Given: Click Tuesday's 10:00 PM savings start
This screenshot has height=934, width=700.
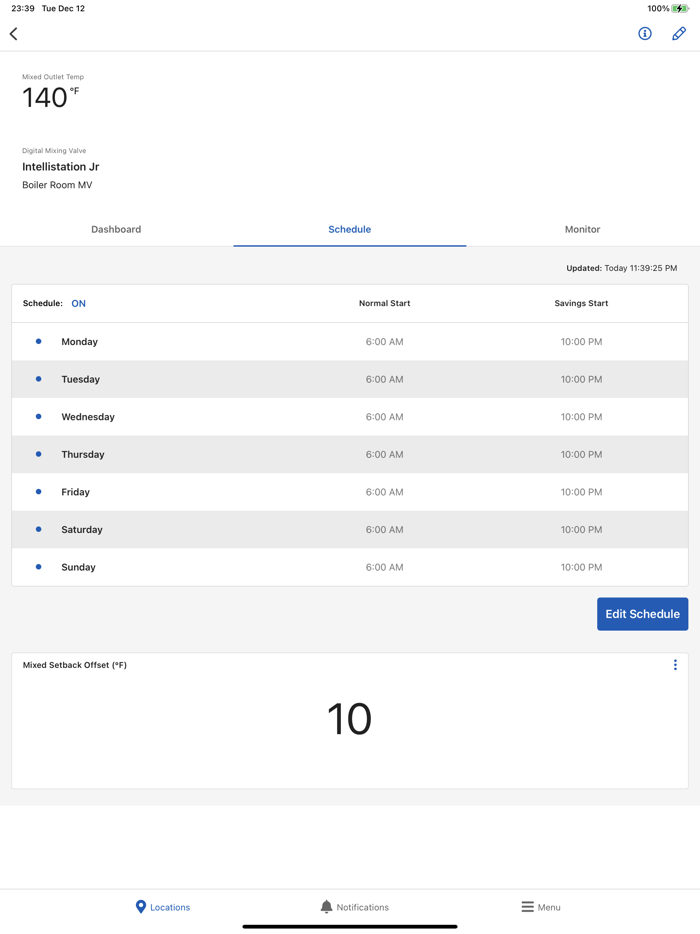Looking at the screenshot, I should click(581, 379).
